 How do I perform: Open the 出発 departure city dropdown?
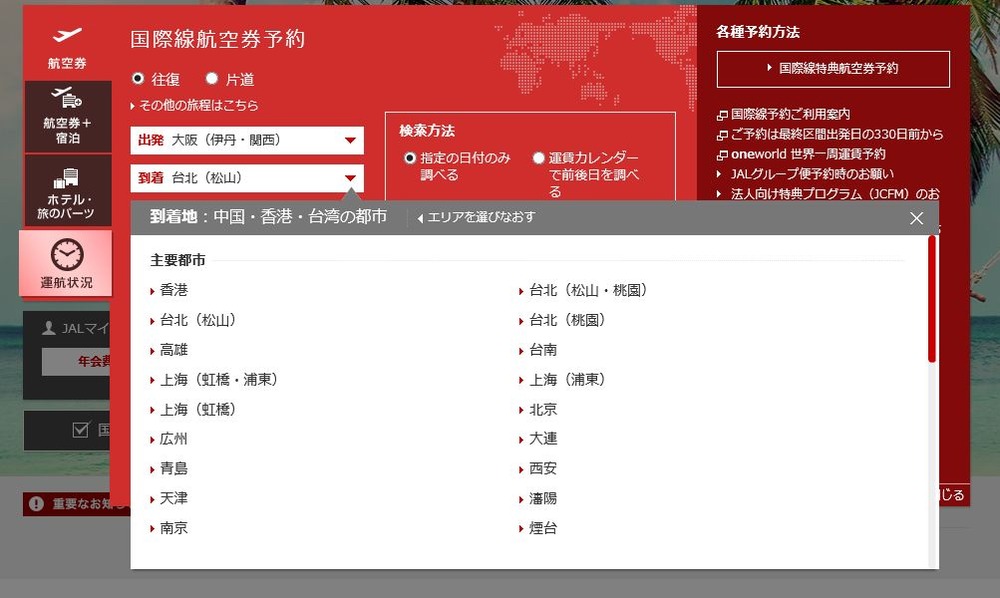pos(247,140)
